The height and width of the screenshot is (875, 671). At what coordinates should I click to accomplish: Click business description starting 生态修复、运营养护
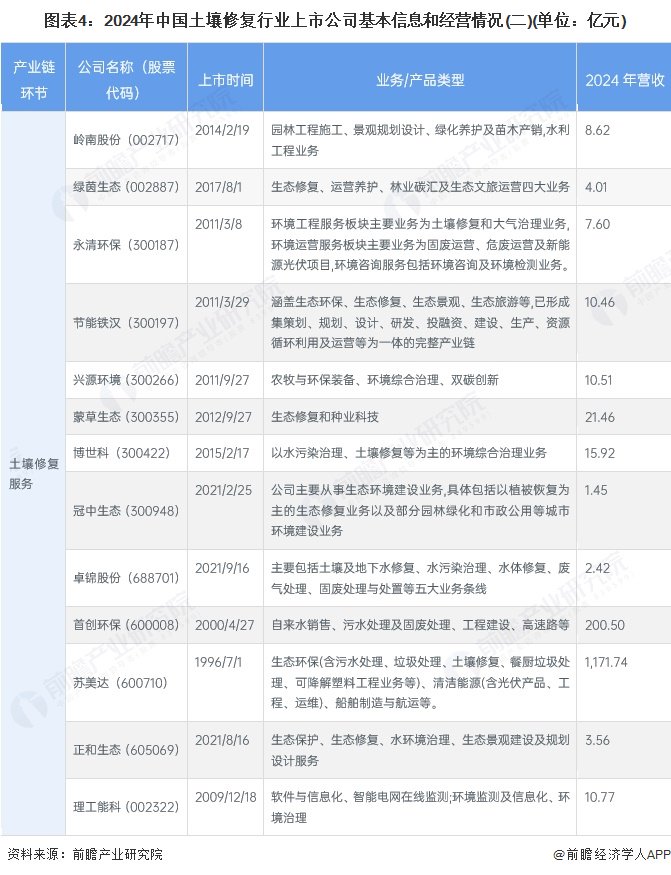pos(420,187)
